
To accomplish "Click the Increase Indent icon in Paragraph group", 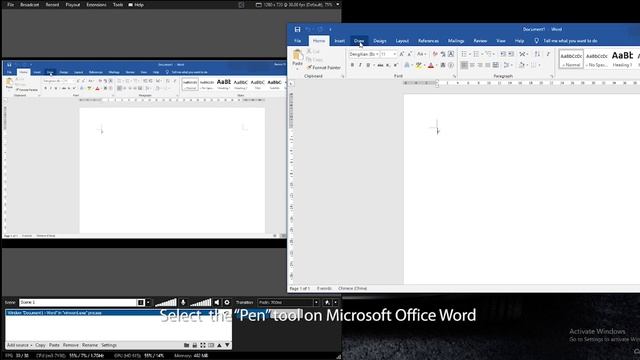I will (511, 54).
